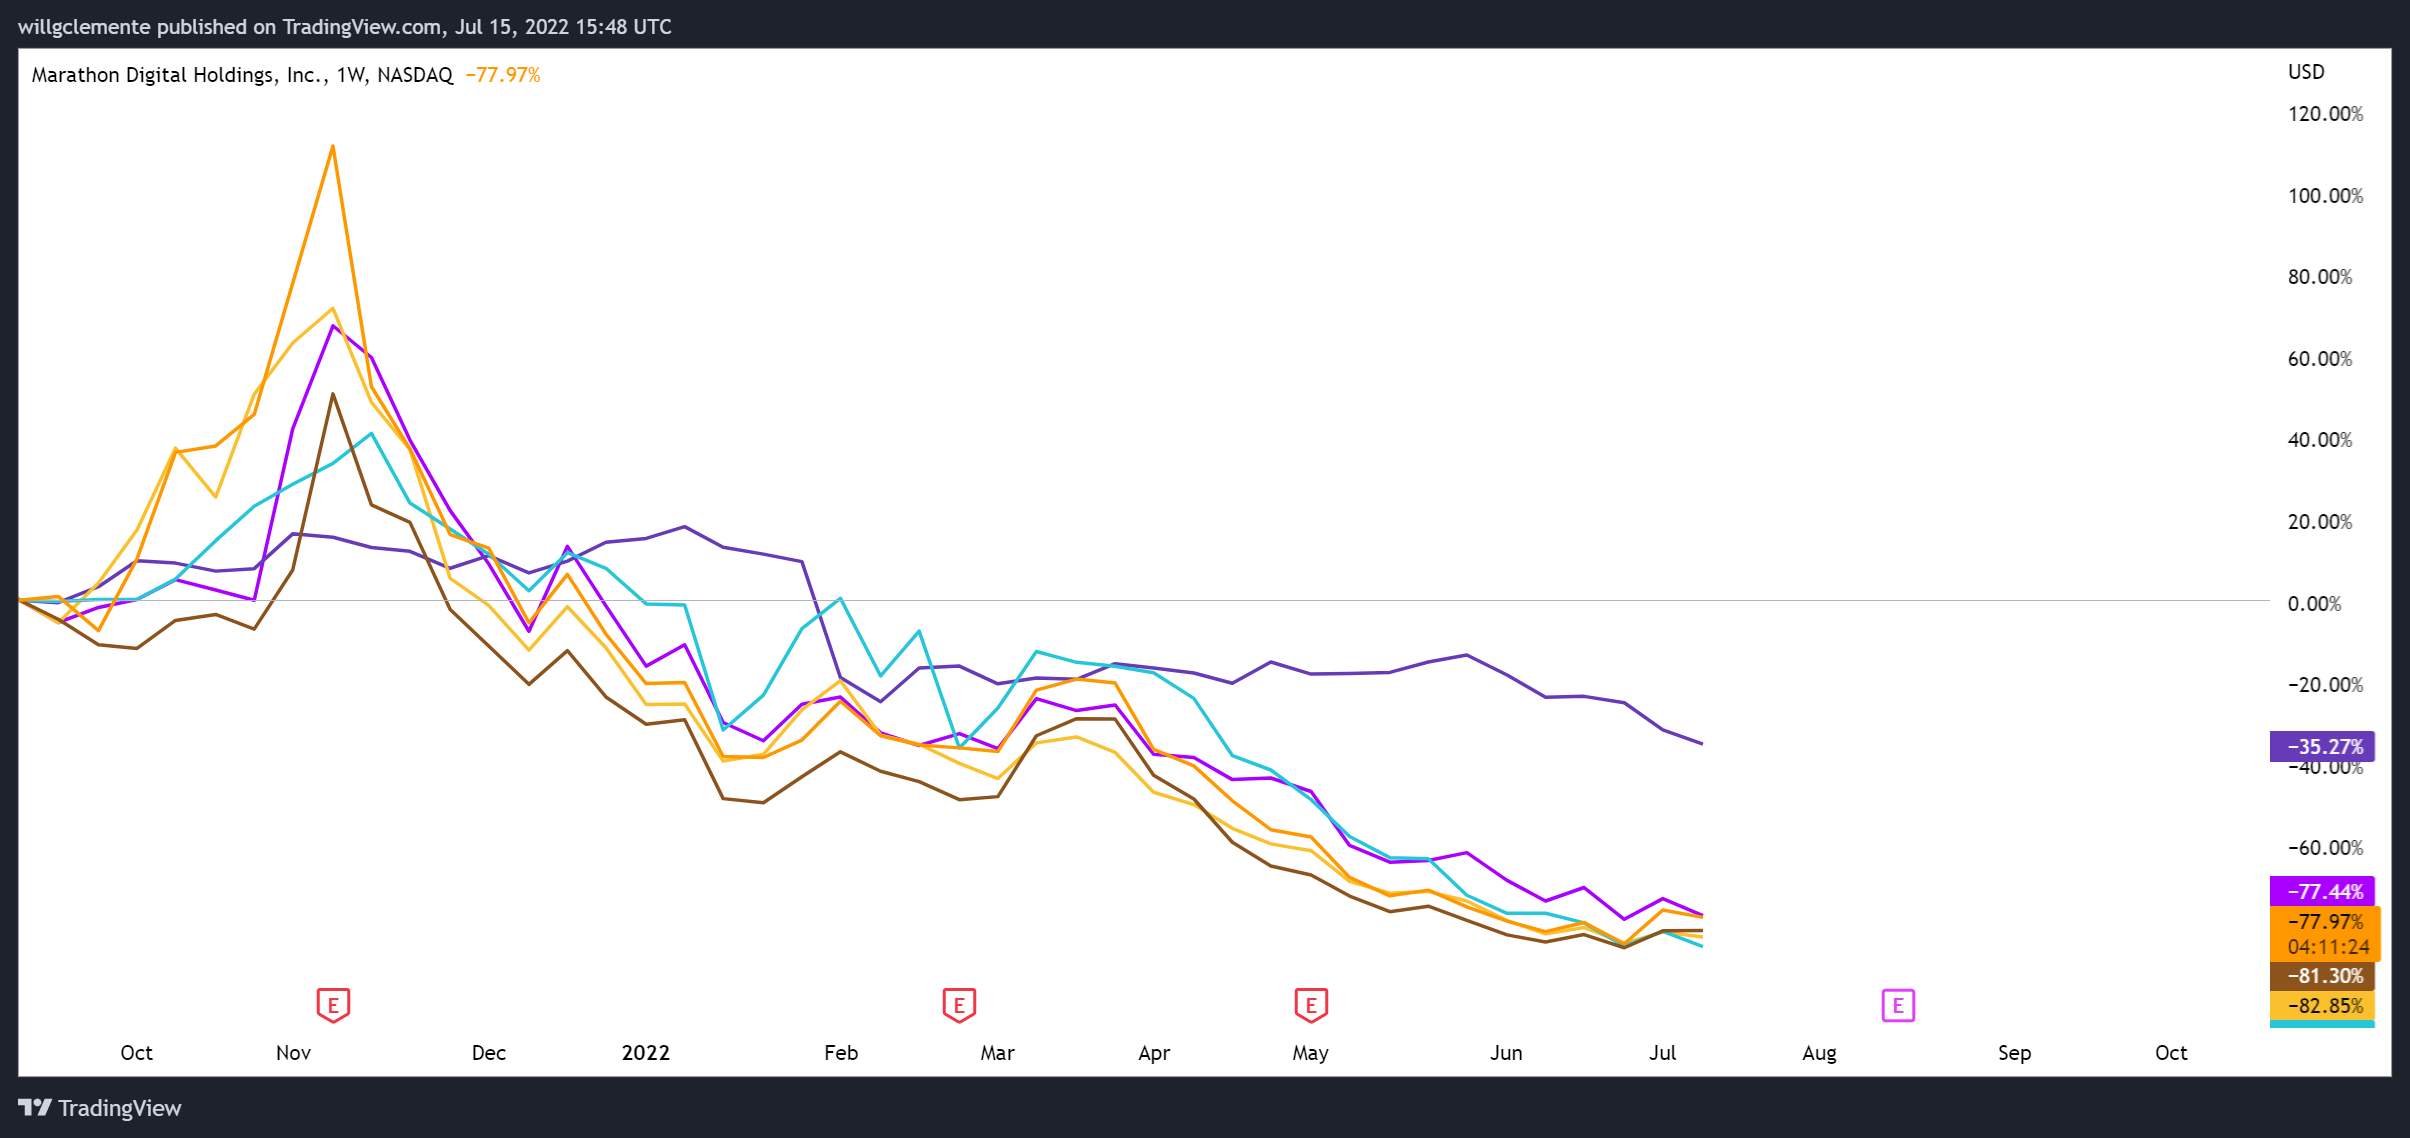Select the May earnings E marker
The image size is (2410, 1138).
pyautogui.click(x=1311, y=1004)
